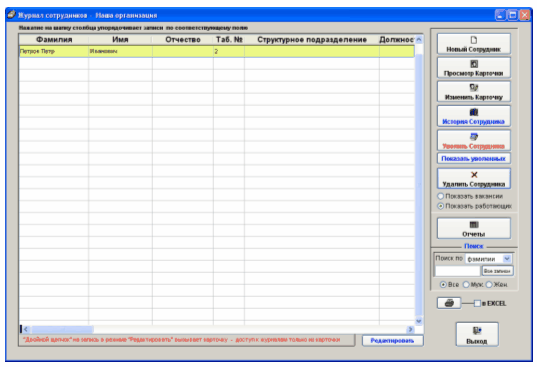Click the Уволить Сотрудника dismiss icon
The width and height of the screenshot is (537, 367).
[474, 137]
